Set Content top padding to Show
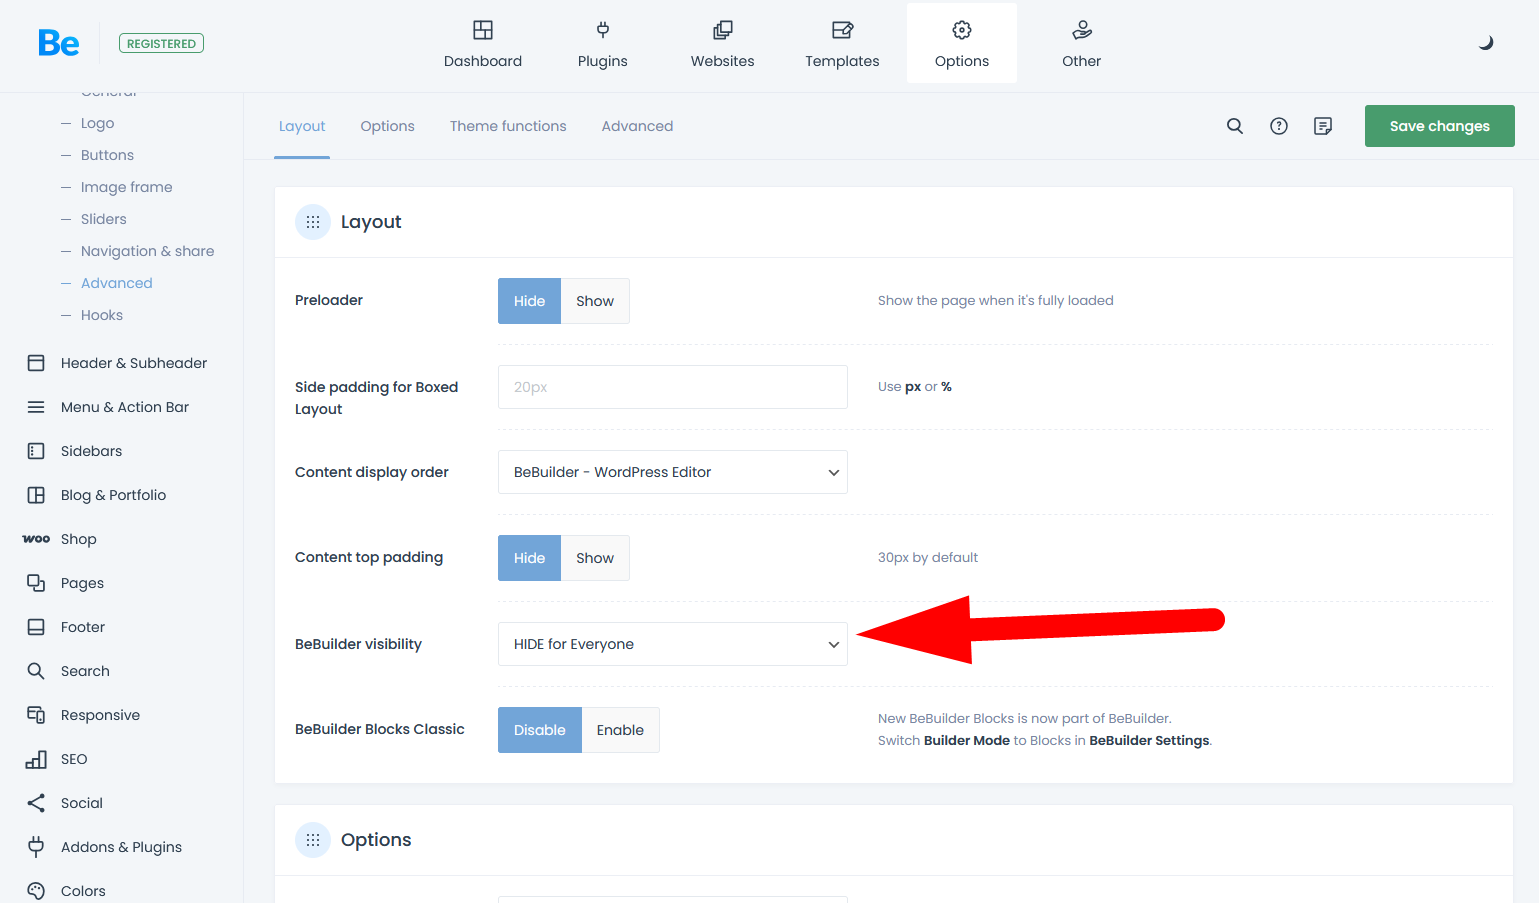 click(595, 558)
